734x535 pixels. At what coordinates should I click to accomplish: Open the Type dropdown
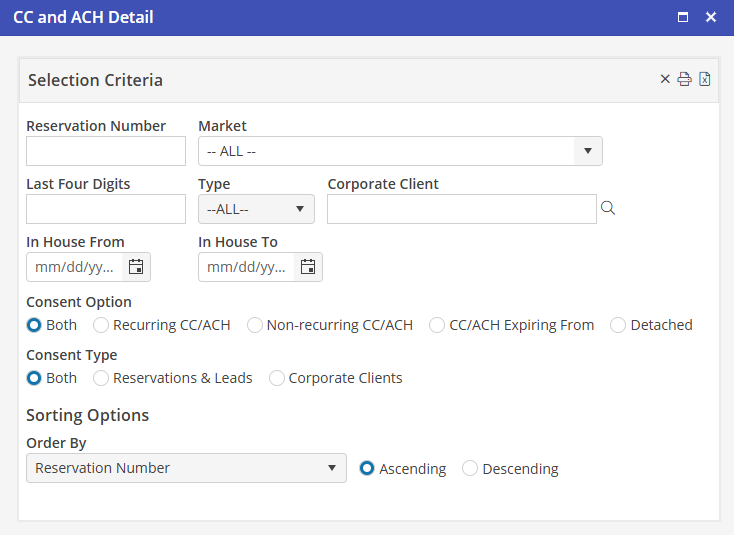click(x=256, y=209)
